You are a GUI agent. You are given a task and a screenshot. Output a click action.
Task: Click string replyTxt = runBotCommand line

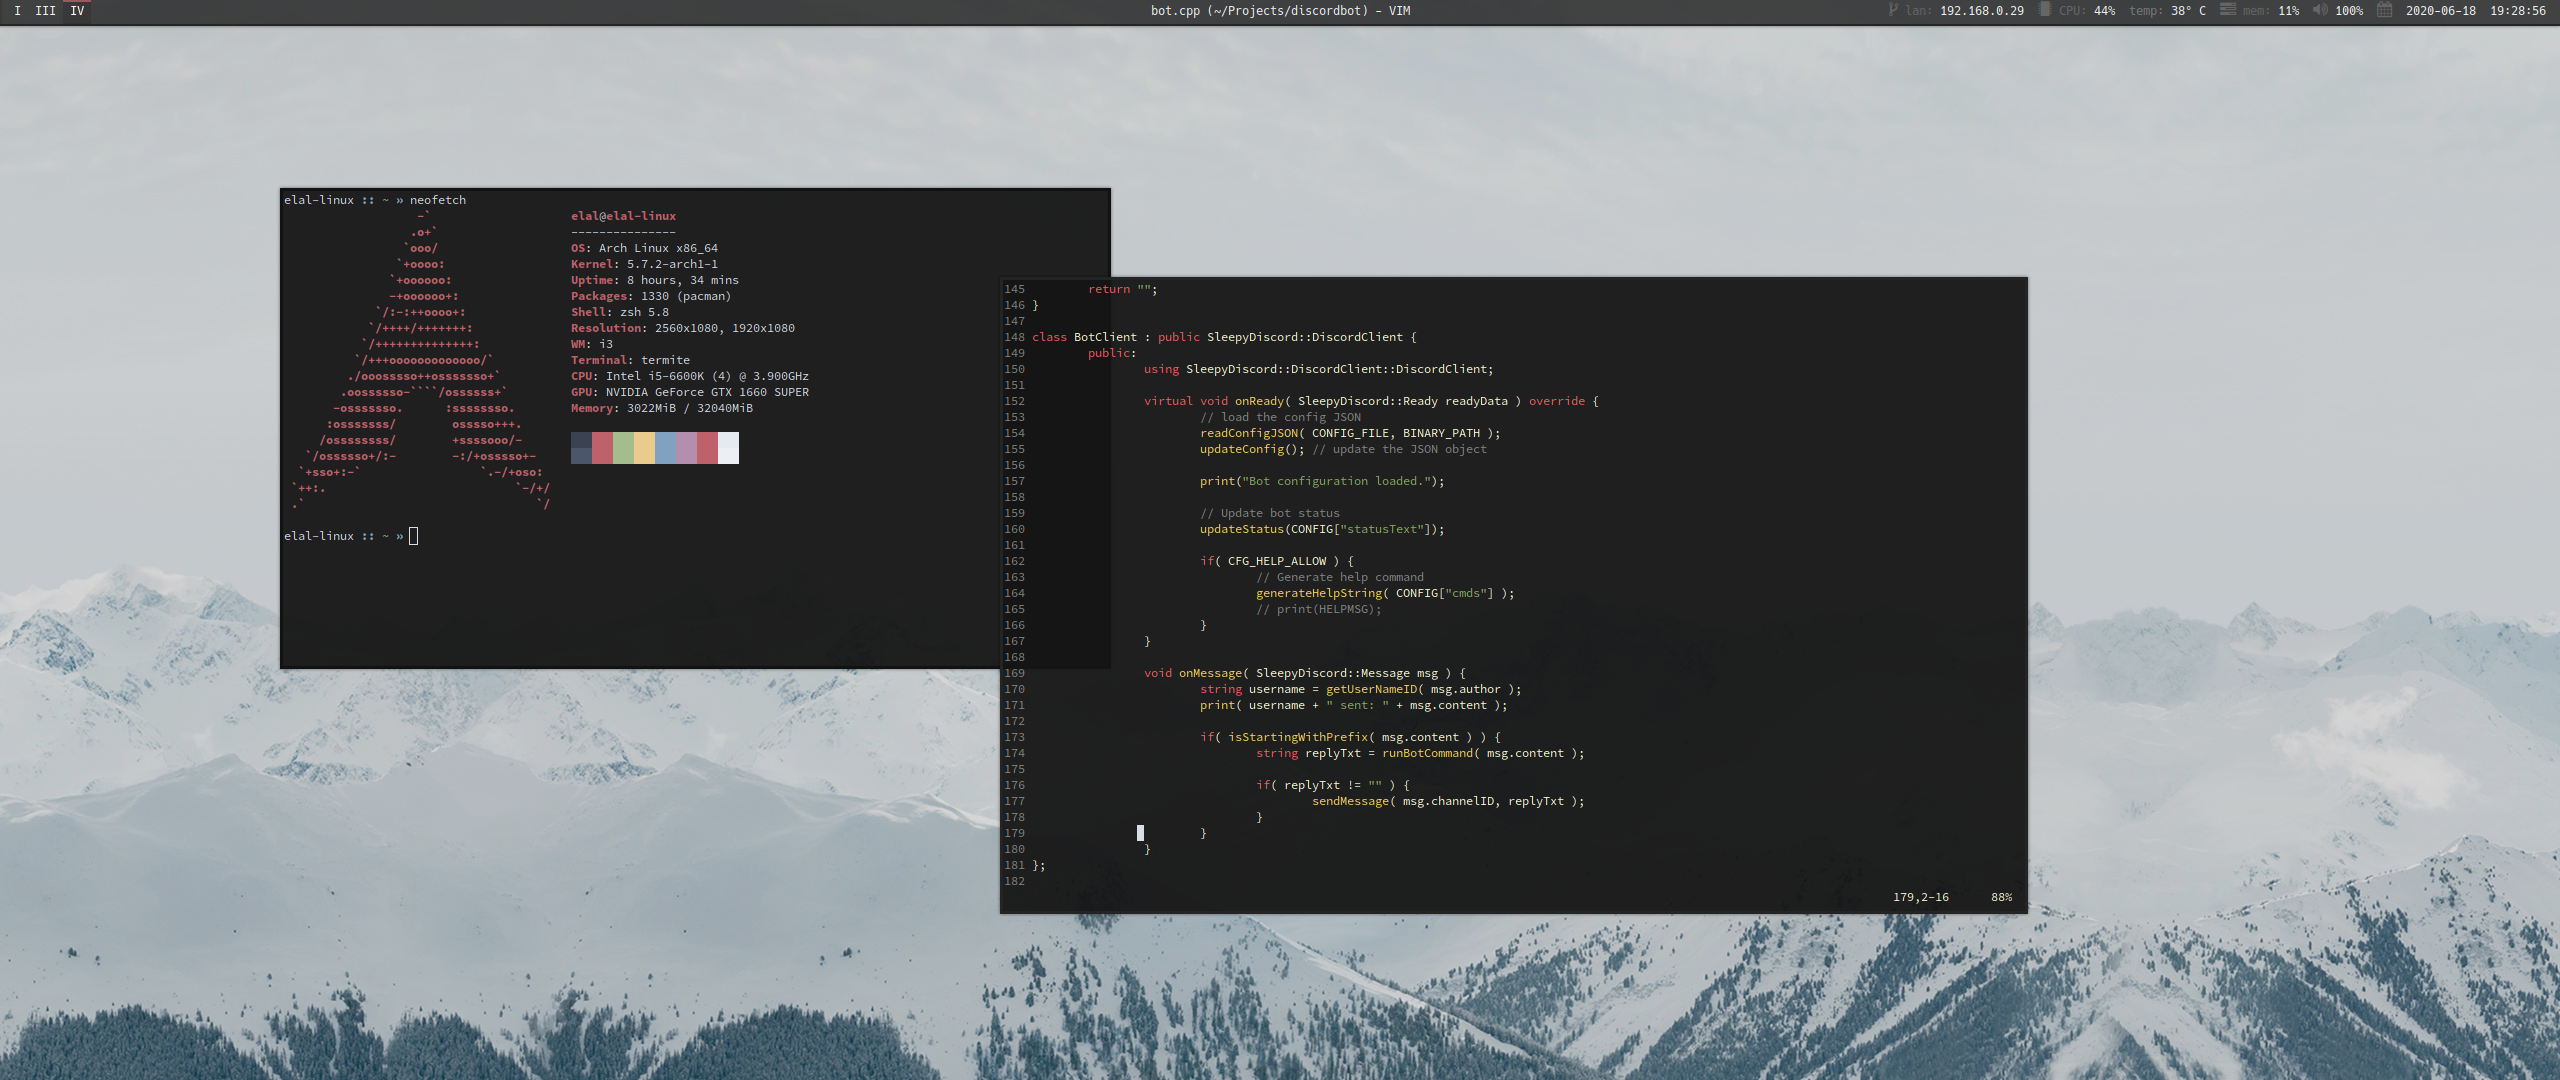click(x=1420, y=753)
